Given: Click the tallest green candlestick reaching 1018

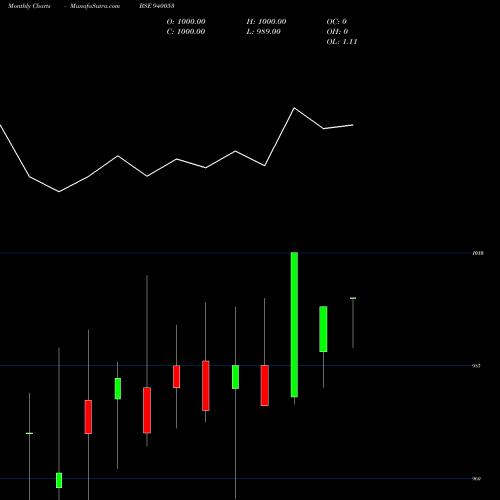Looking at the screenshot, I should click(x=294, y=325).
